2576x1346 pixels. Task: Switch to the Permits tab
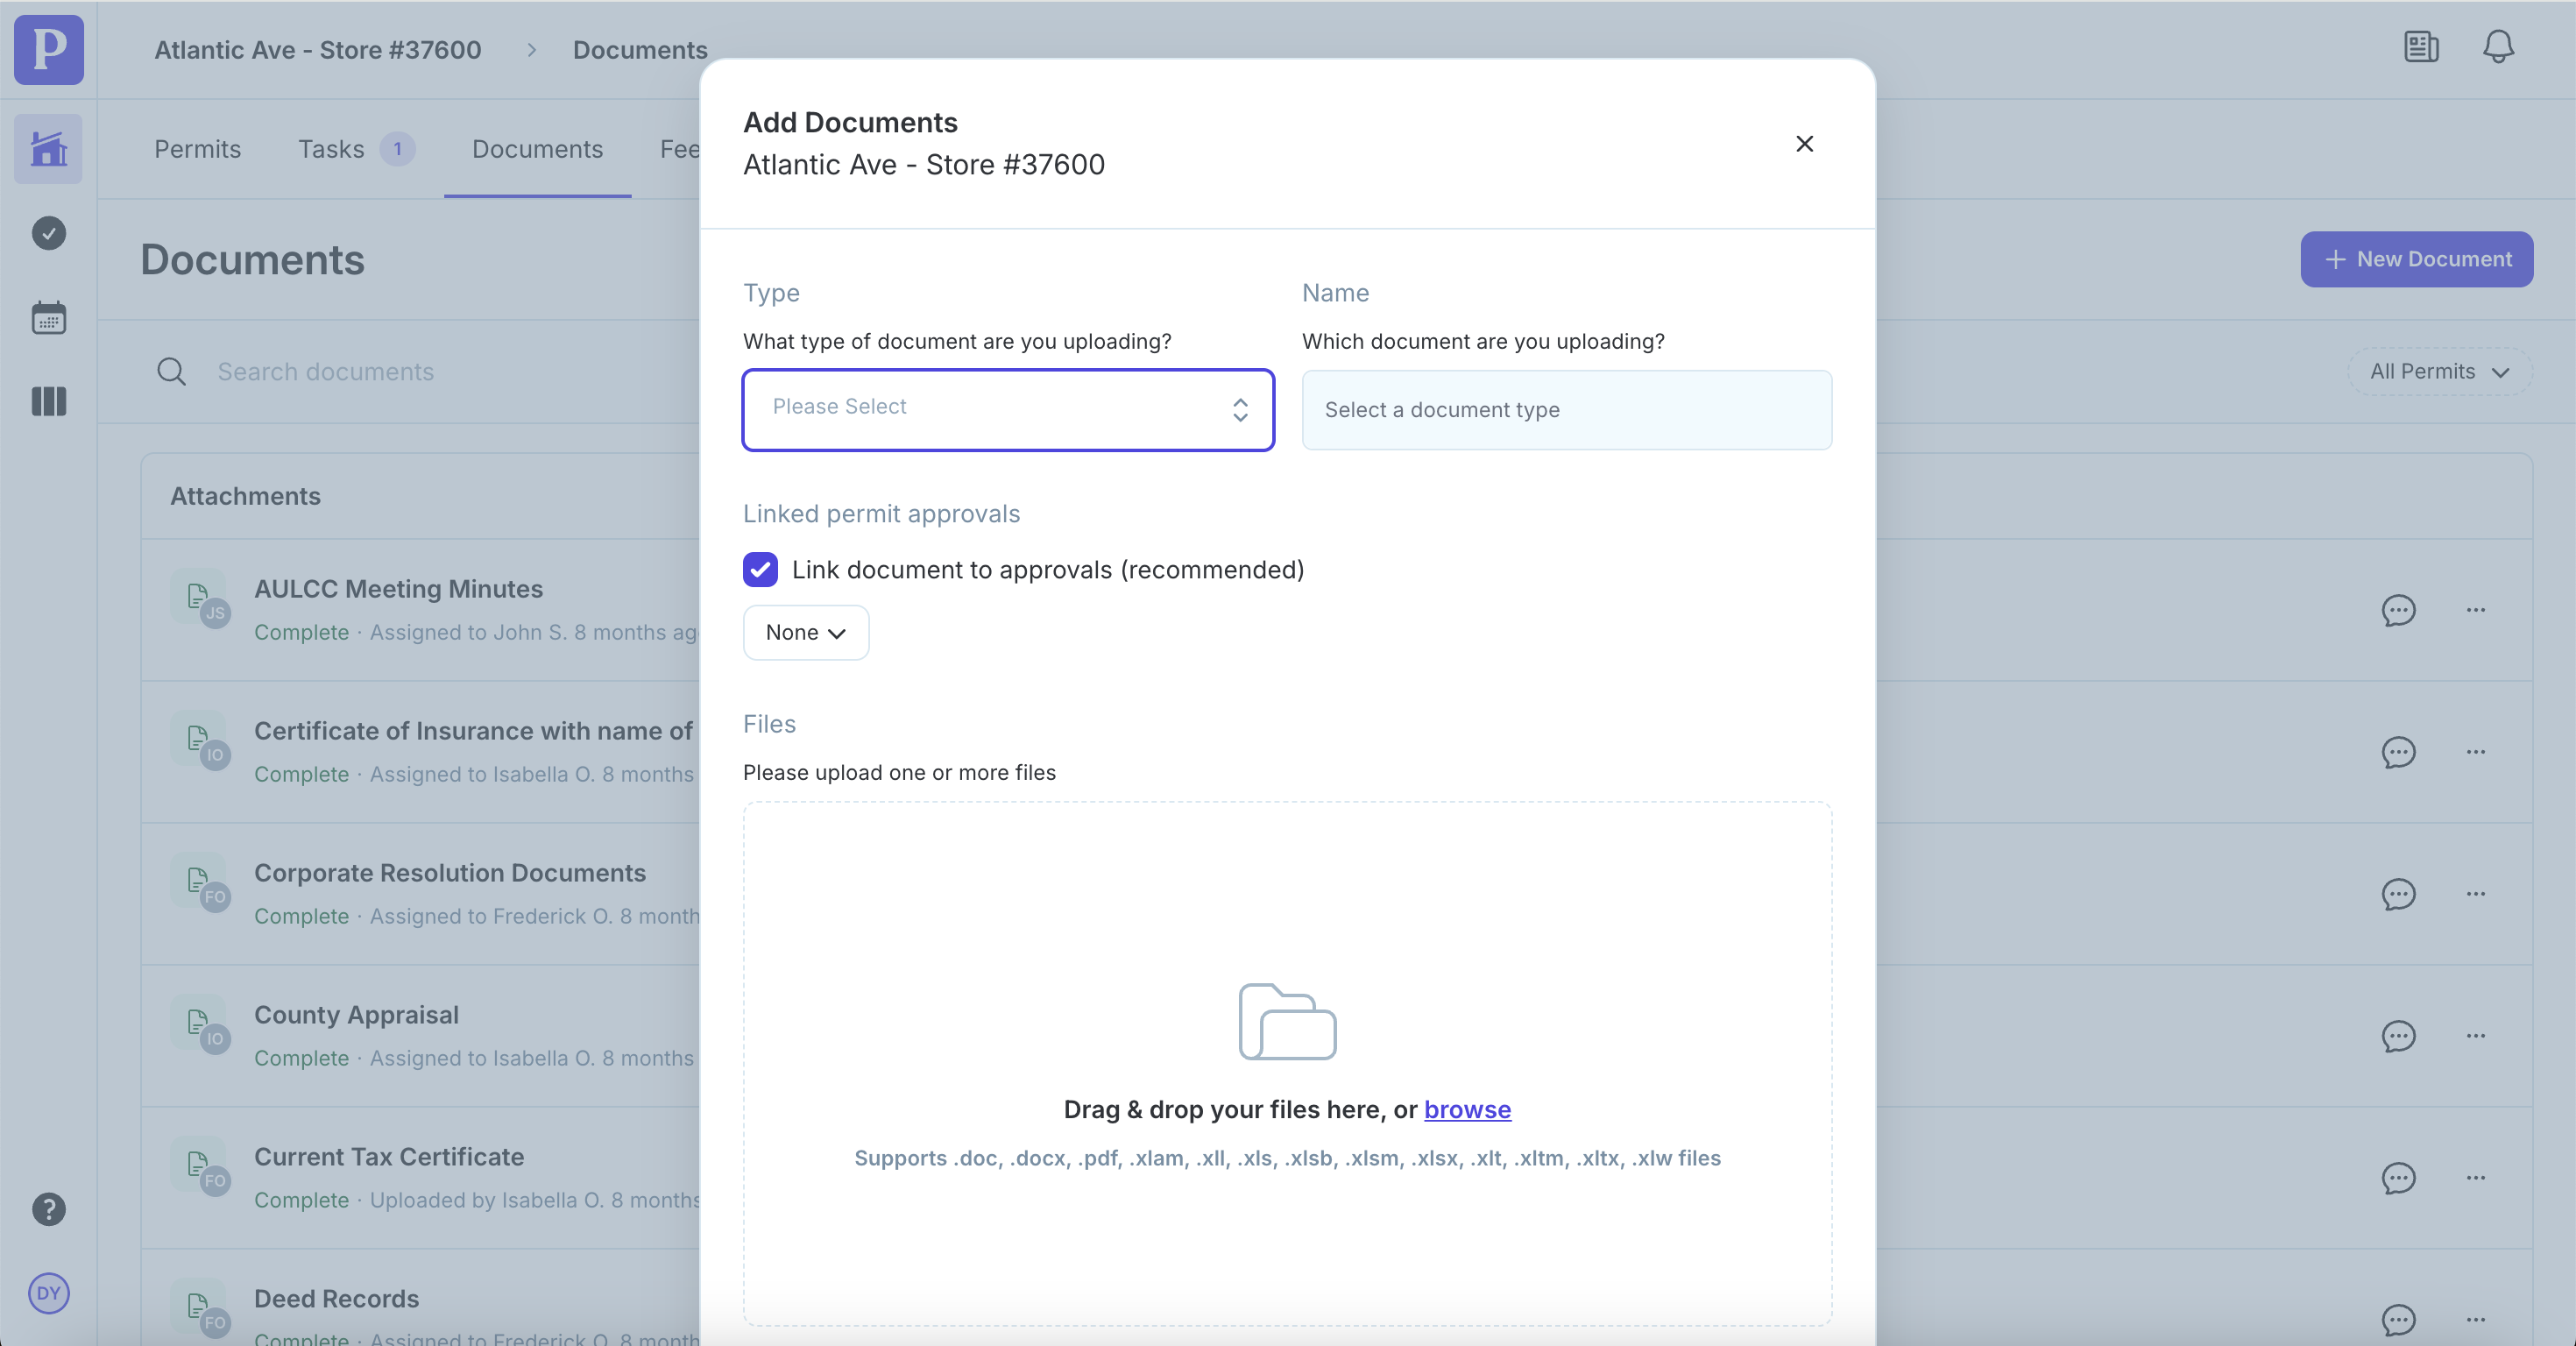(197, 149)
